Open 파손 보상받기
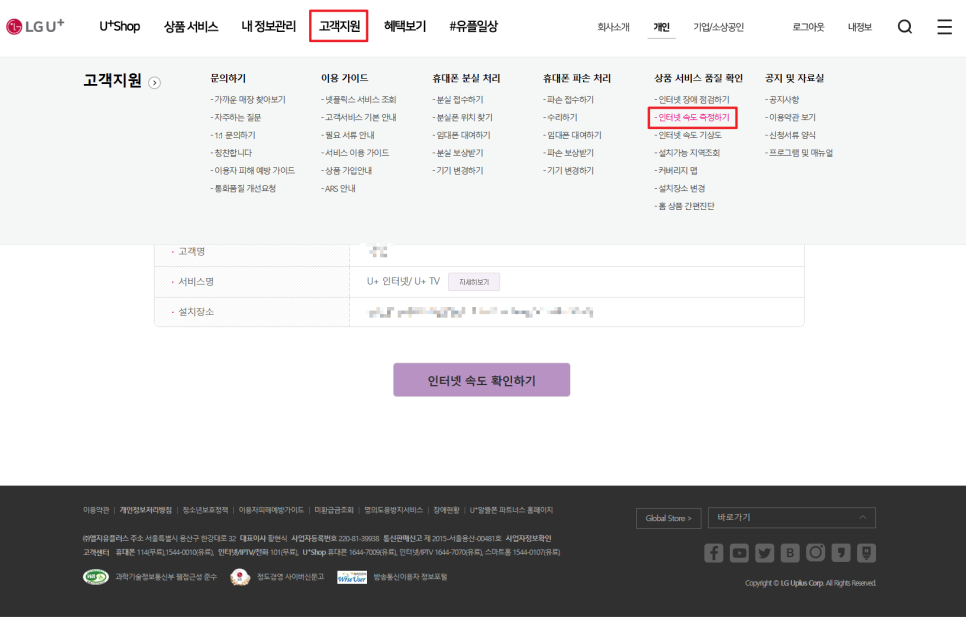The width and height of the screenshot is (966, 627). 569,153
